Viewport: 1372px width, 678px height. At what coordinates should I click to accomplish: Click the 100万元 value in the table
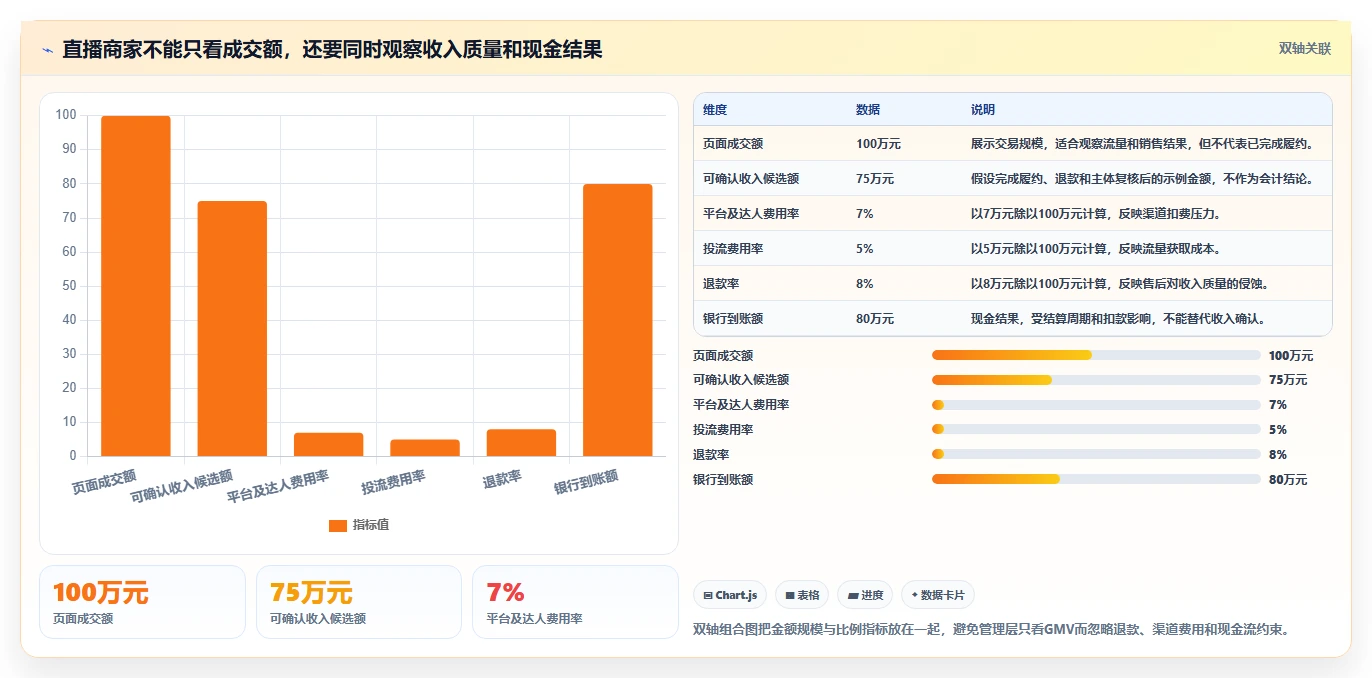click(x=878, y=144)
